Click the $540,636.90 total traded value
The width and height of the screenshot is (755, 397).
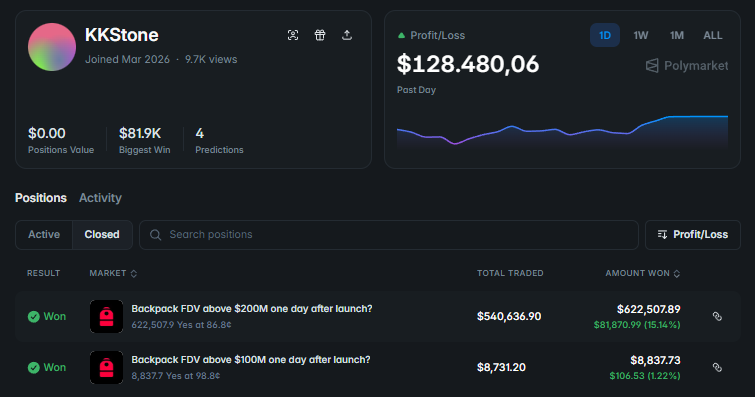[x=509, y=317]
